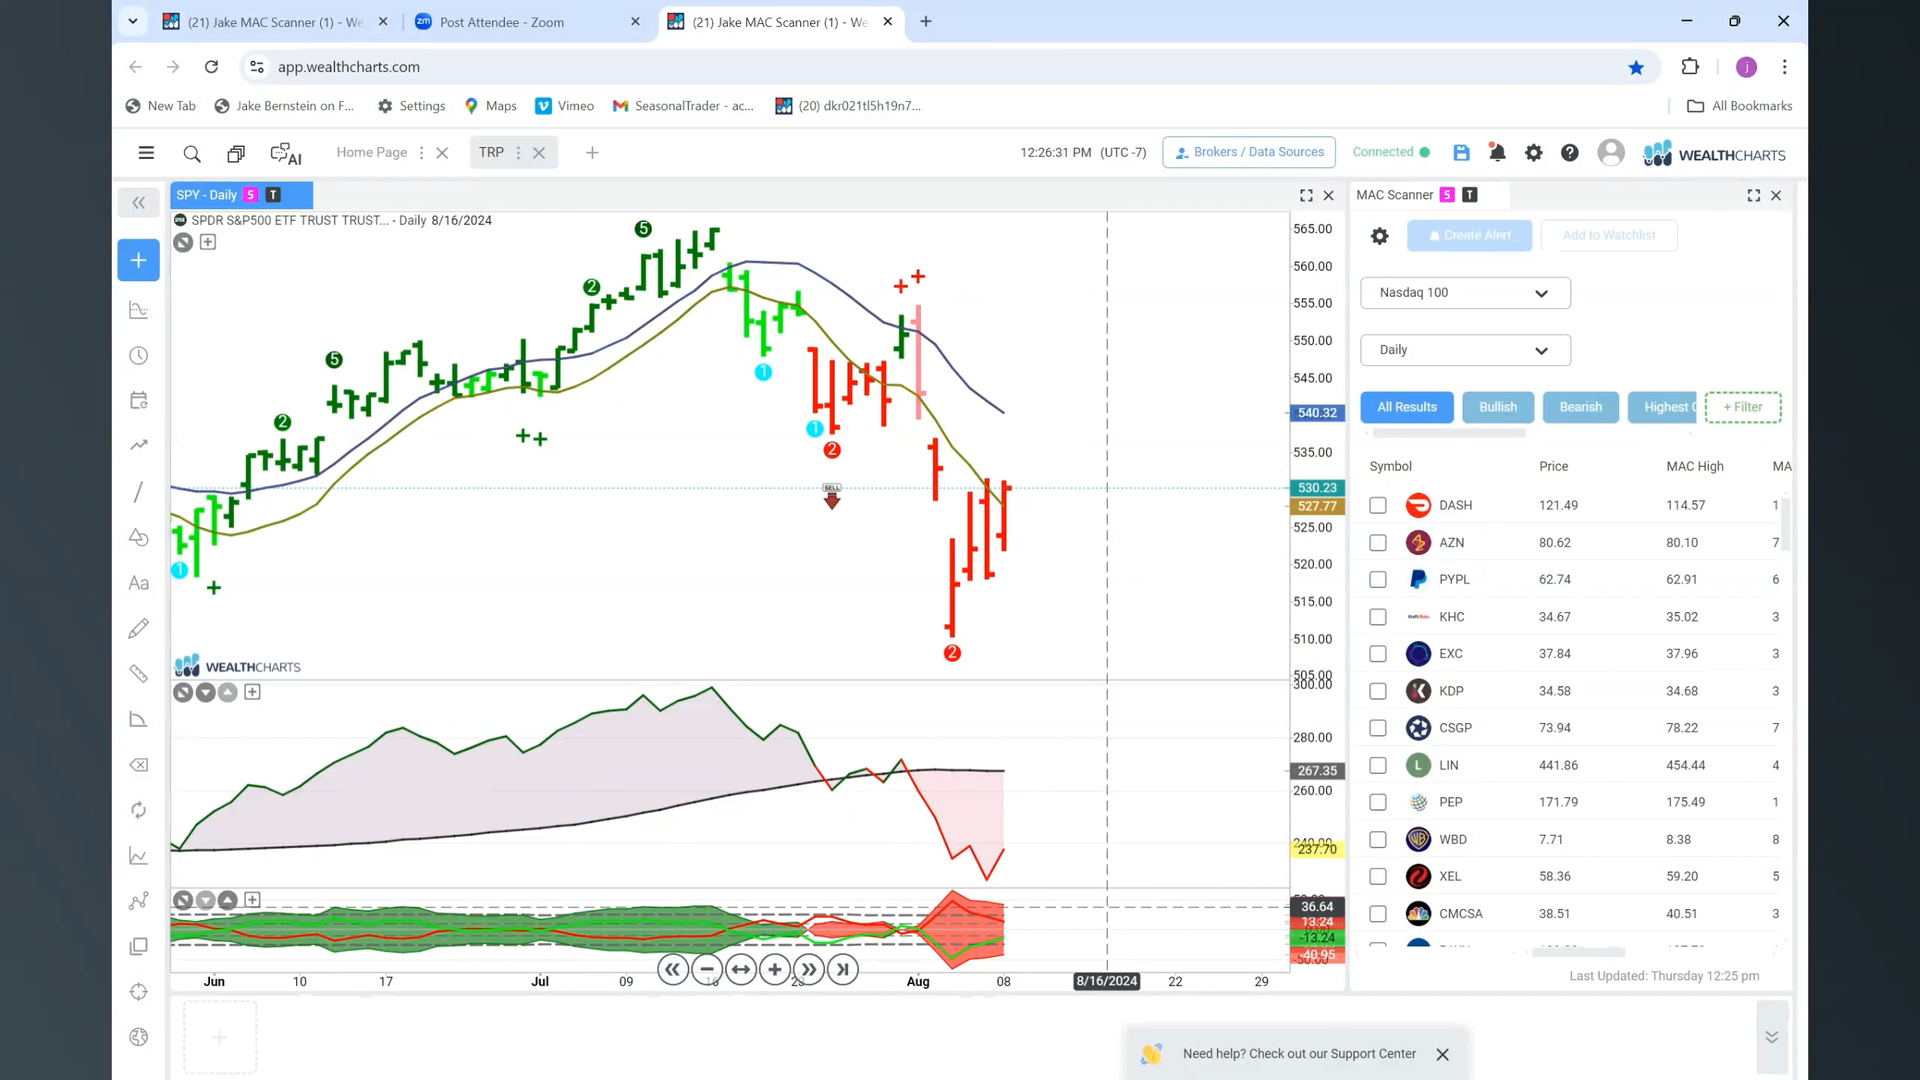Move the middle indicator pane up
Screen dimensions: 1920x1080
[228, 692]
